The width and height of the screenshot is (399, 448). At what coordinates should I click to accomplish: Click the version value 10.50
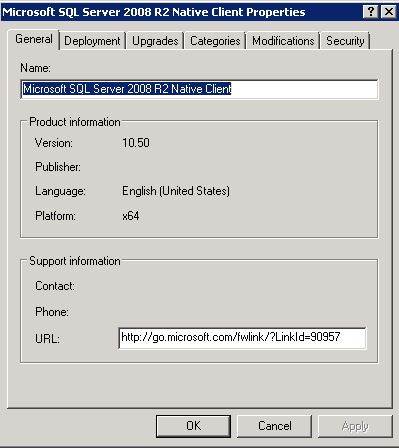pos(136,143)
